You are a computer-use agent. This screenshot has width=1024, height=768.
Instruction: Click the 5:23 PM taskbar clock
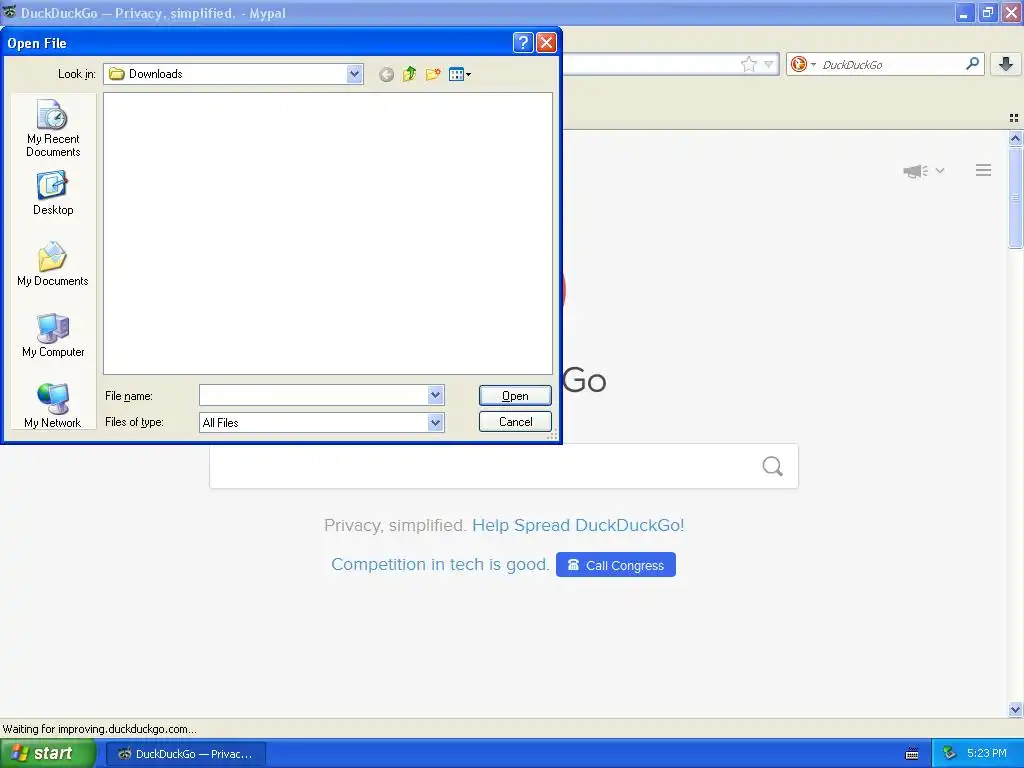point(987,753)
